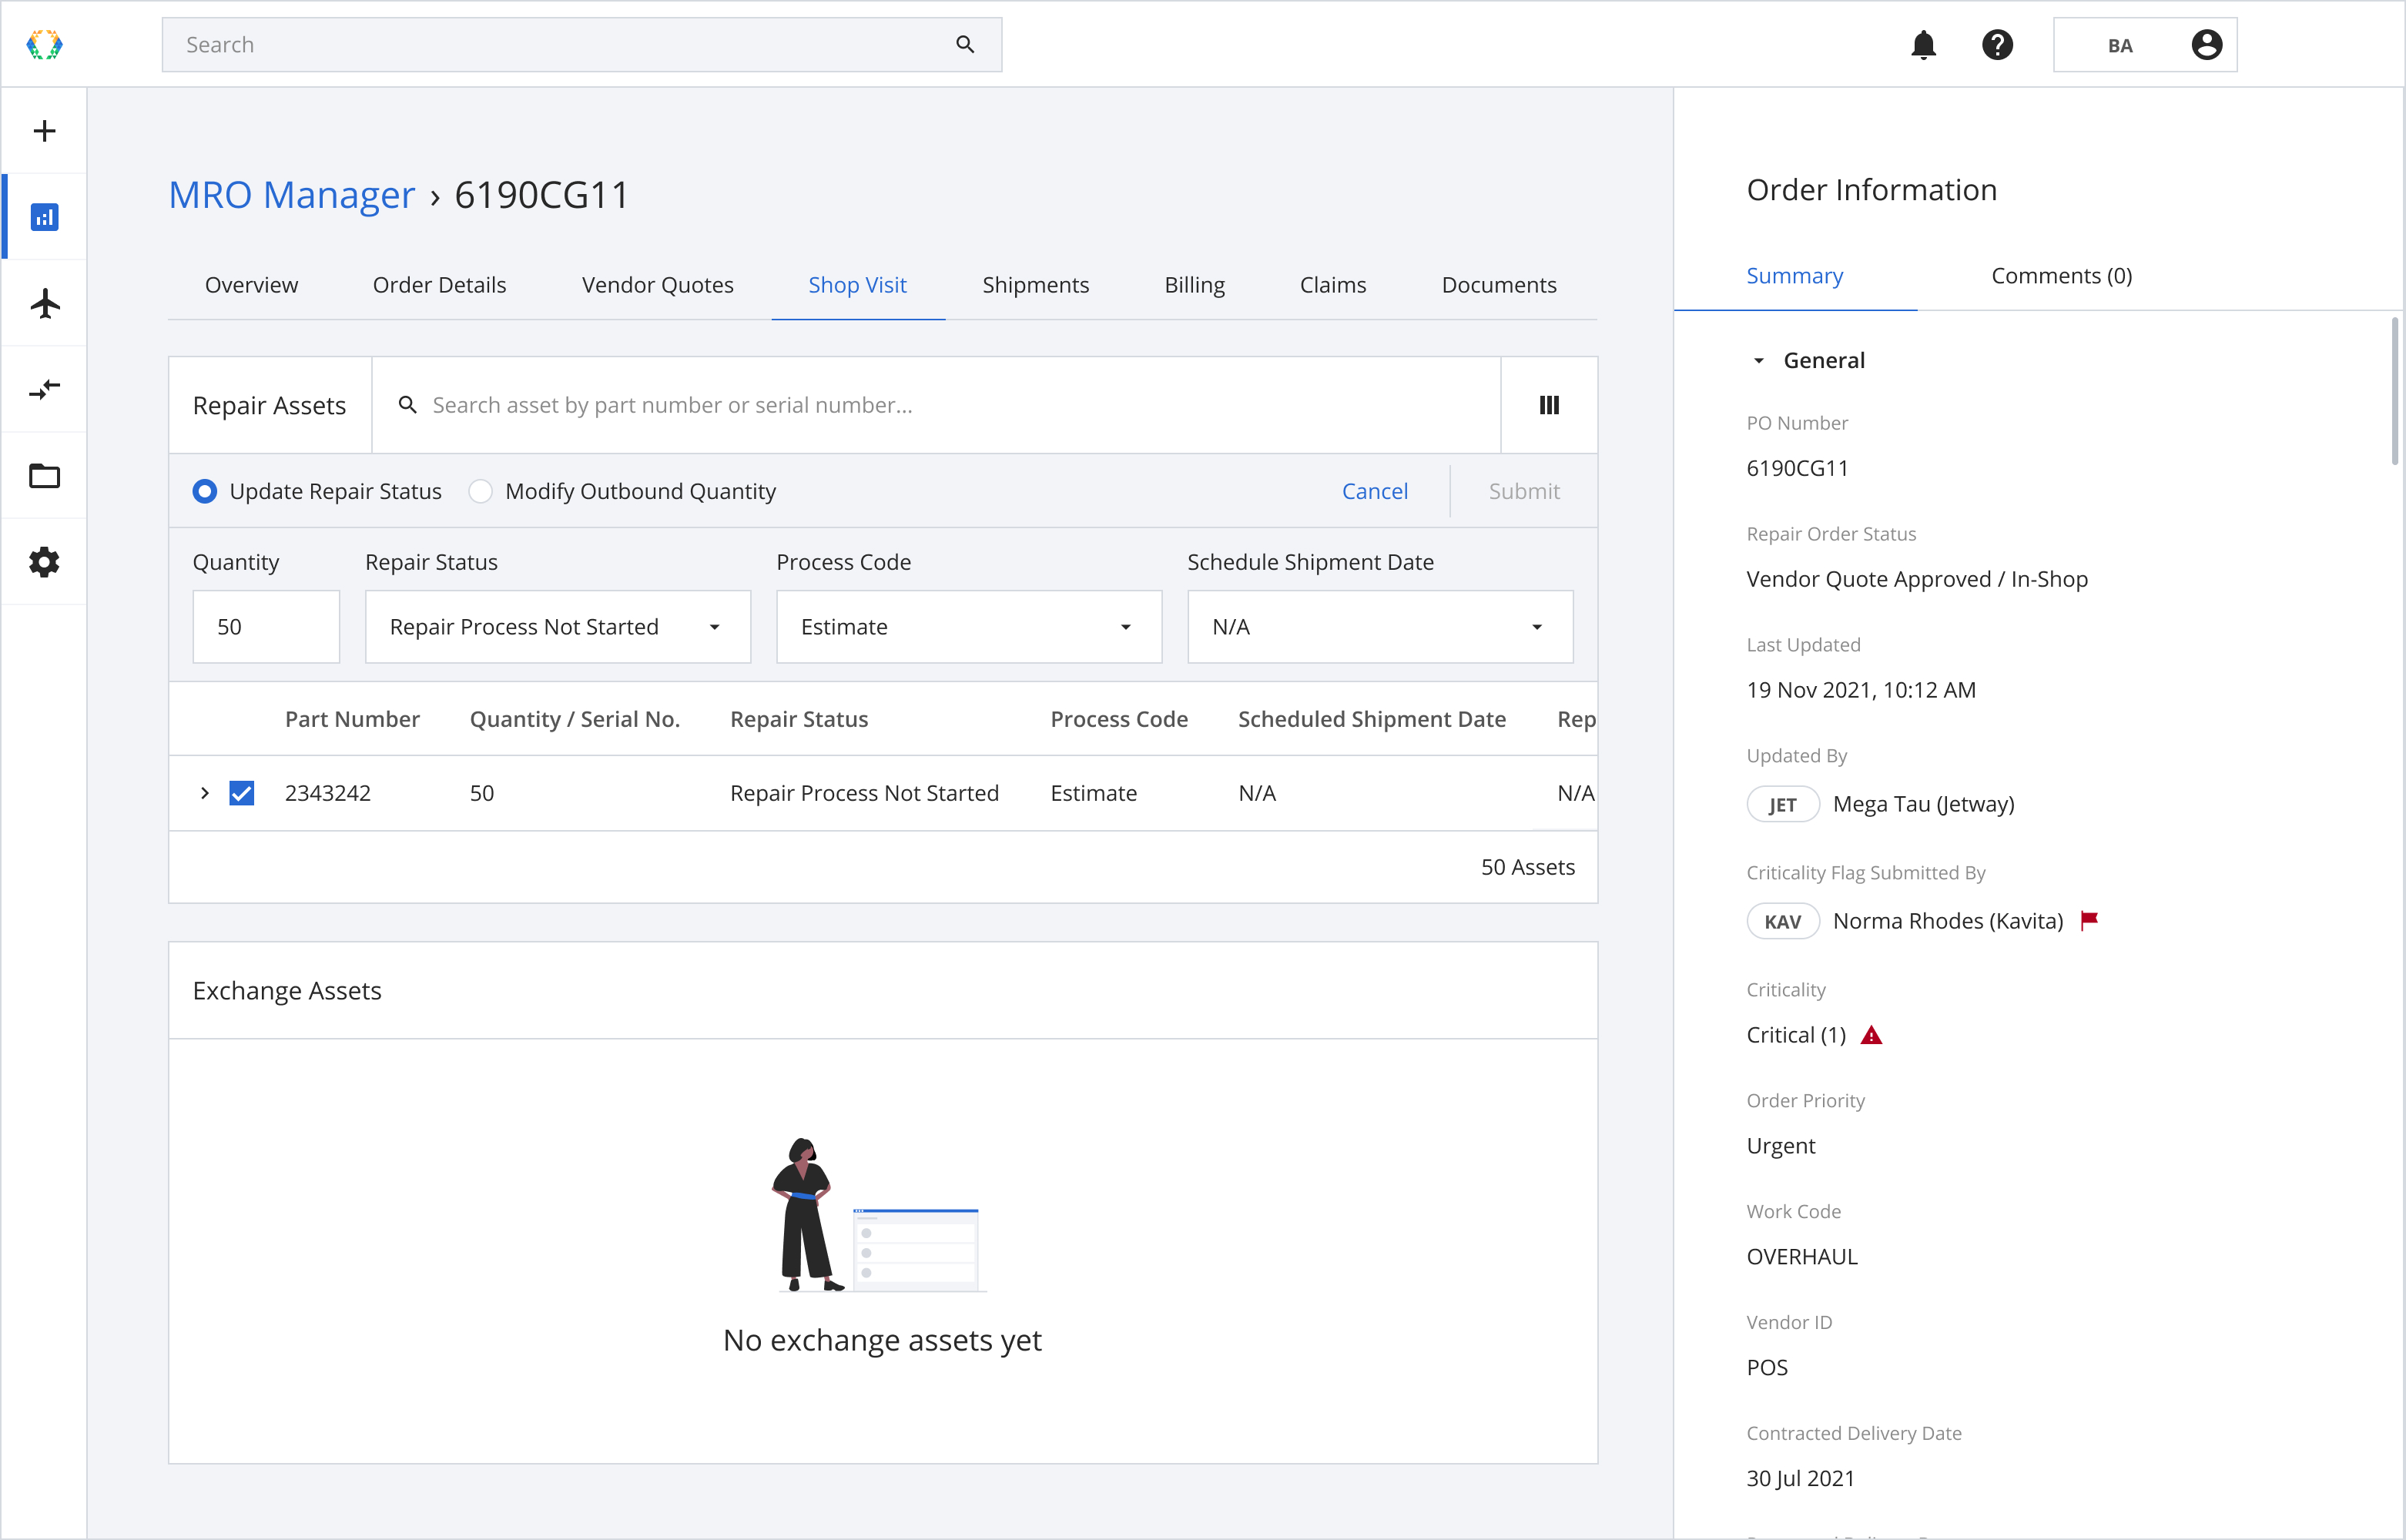
Task: Click the Quantity input field
Action: [x=266, y=627]
